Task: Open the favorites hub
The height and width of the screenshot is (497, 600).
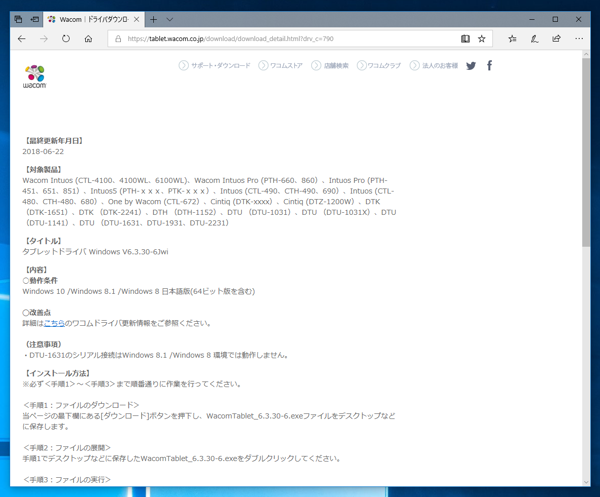Action: point(512,39)
